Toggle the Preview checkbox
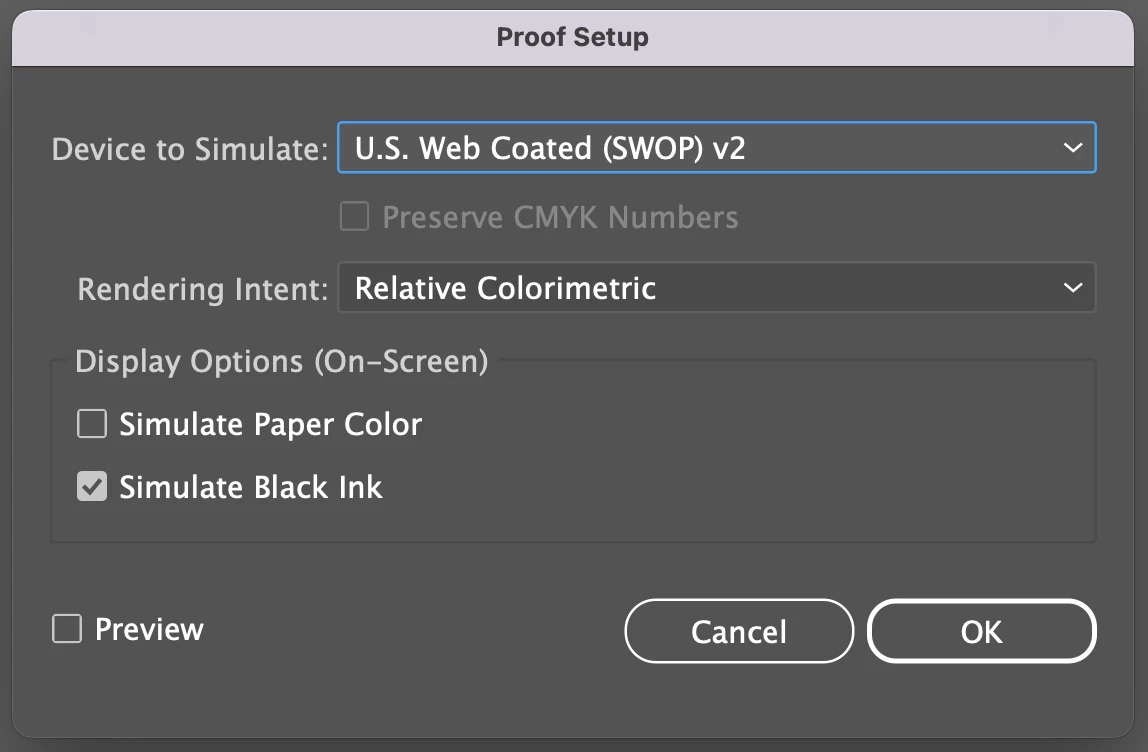Screen dimensions: 1148x752 click(67, 629)
